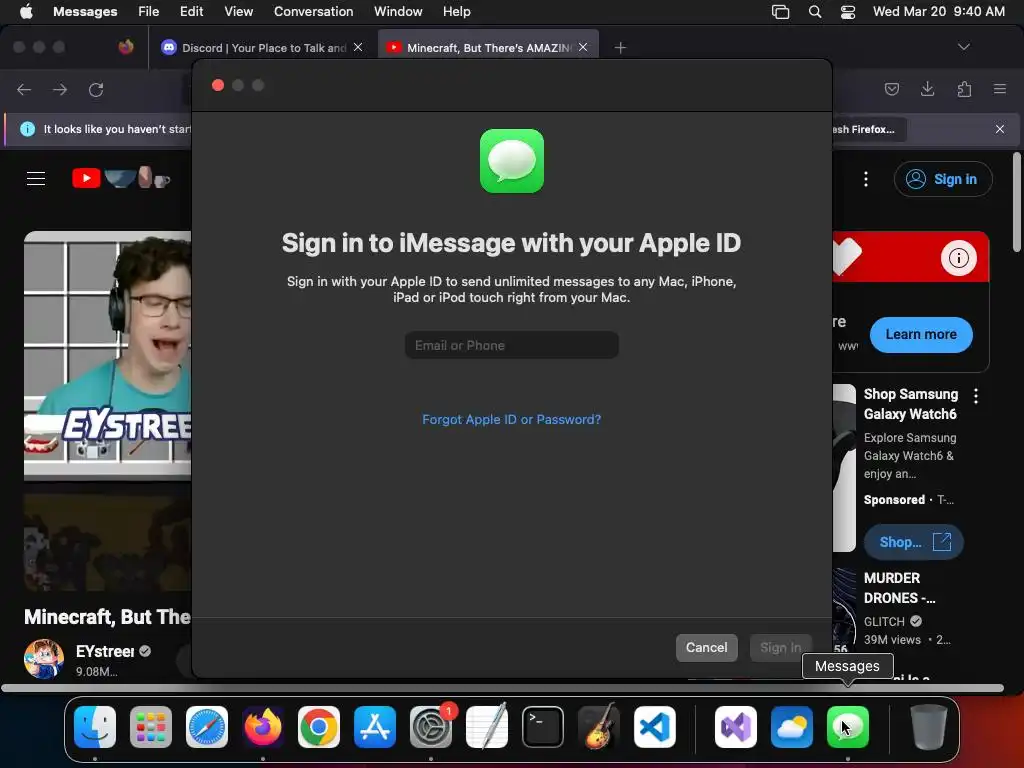
Task: Click the Stage Manager menu bar icon
Action: [x=780, y=12]
